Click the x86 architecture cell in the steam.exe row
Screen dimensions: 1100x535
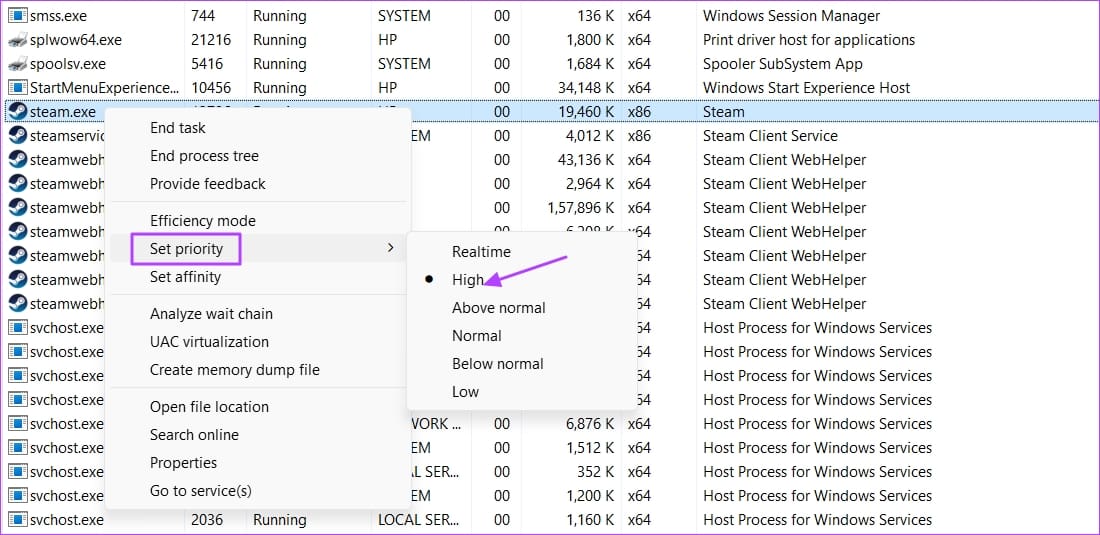(639, 111)
